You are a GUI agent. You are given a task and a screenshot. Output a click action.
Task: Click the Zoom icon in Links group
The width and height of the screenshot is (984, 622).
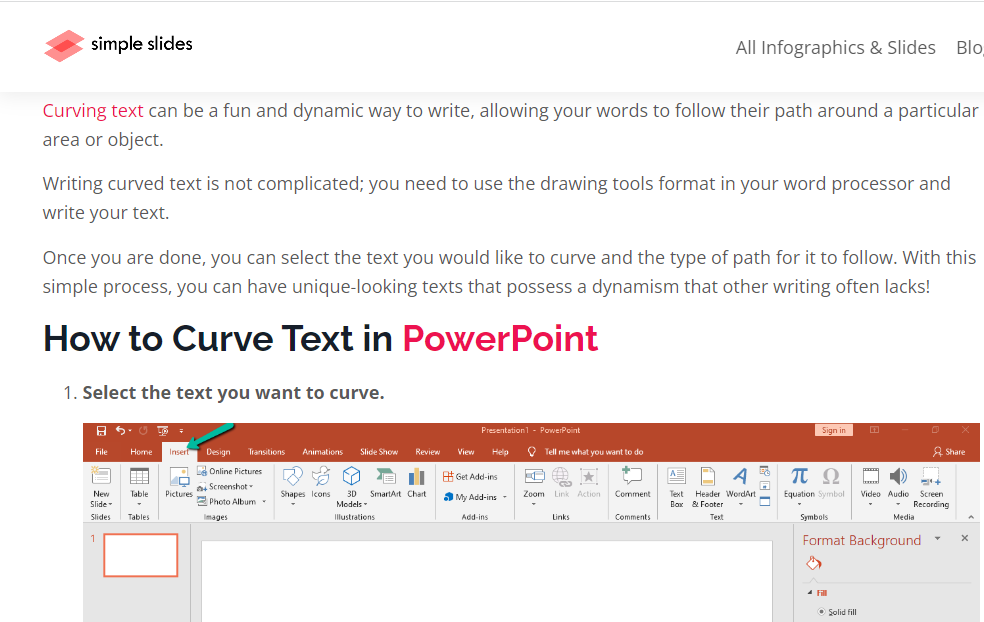(534, 476)
